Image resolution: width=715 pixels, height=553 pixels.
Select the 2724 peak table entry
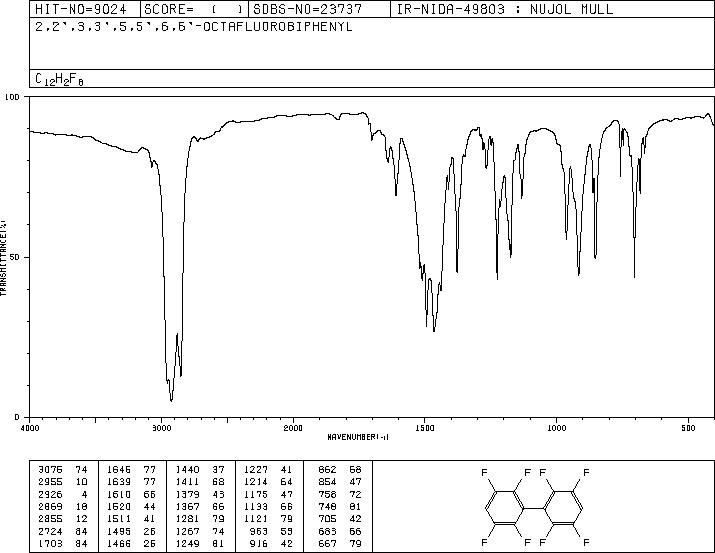point(62,531)
